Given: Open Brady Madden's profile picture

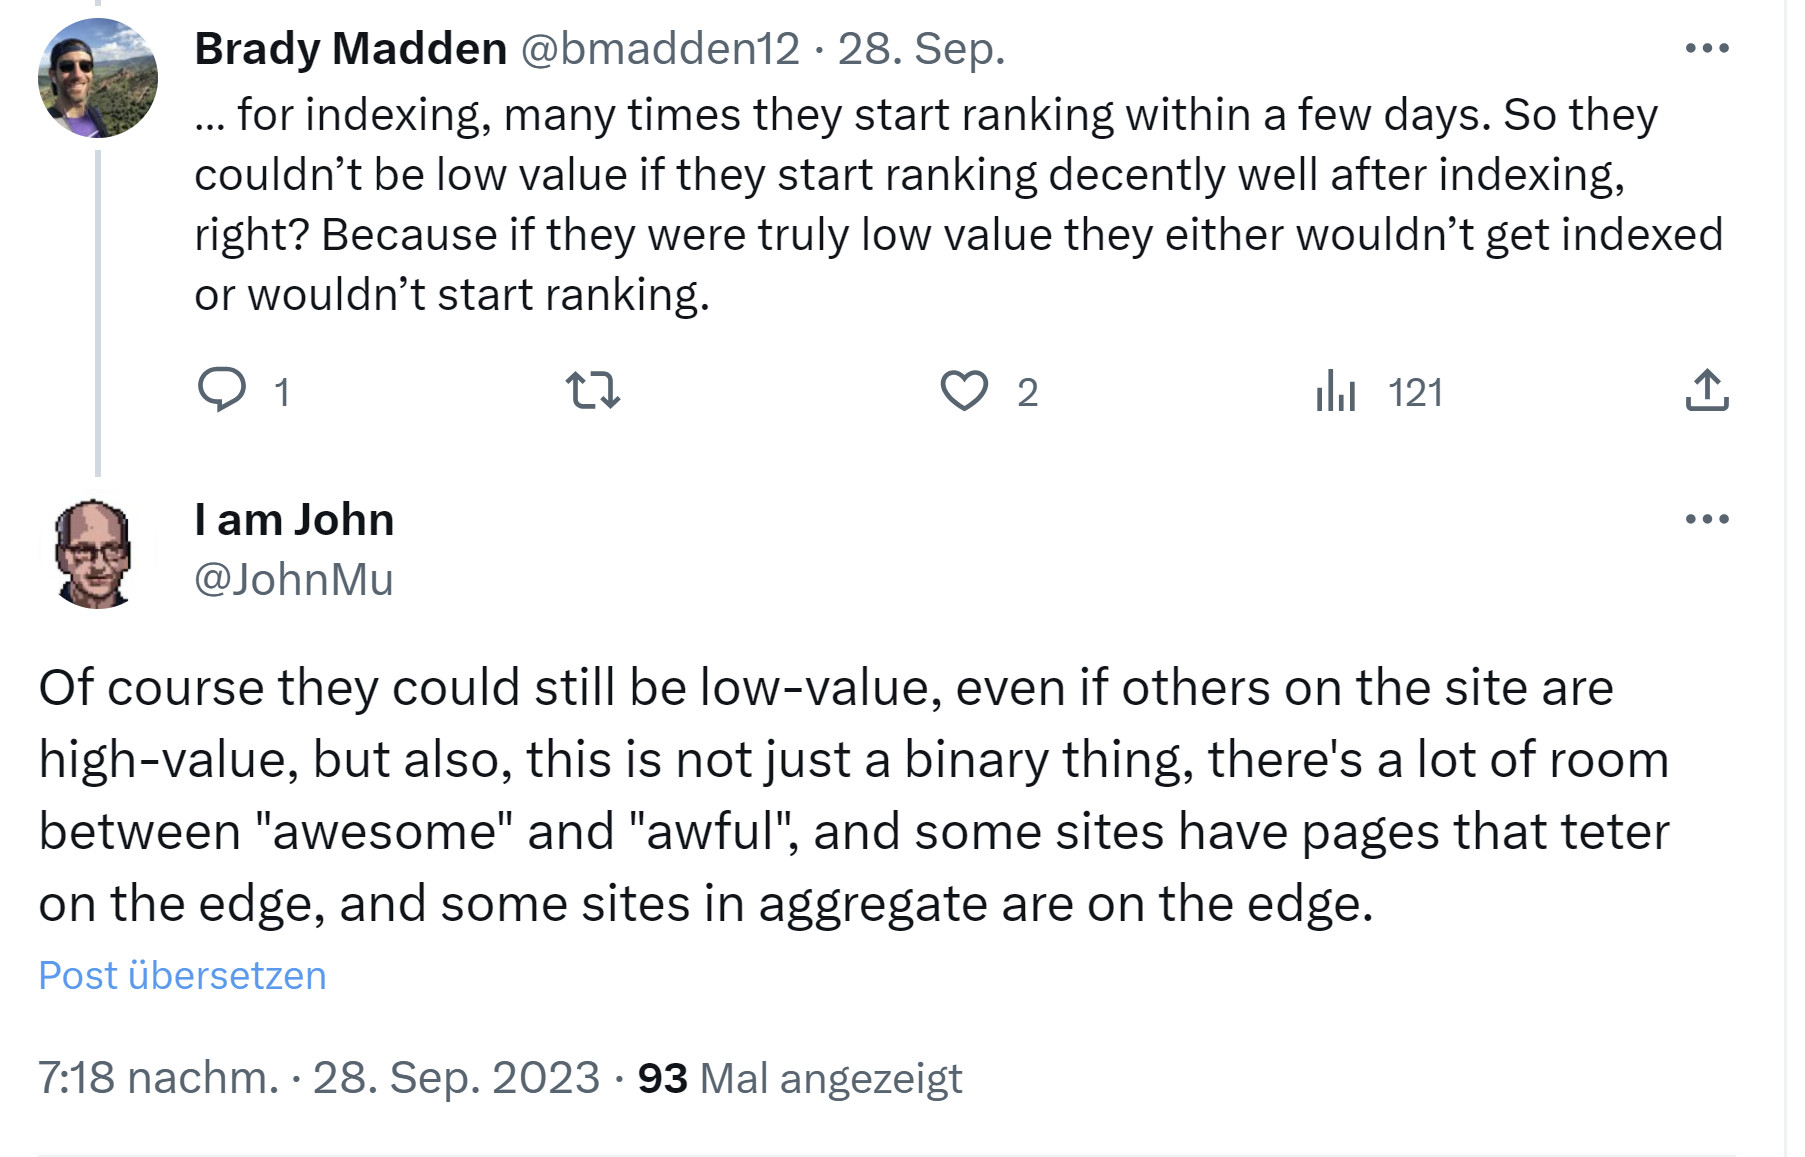Looking at the screenshot, I should 97,78.
